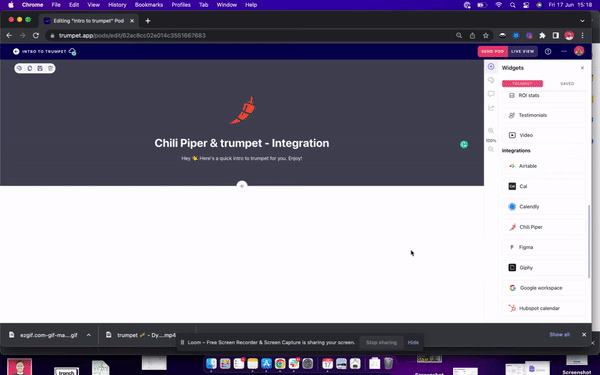This screenshot has height=375, width=600.
Task: Click the tag icon in the section toolbar
Action: (20, 68)
